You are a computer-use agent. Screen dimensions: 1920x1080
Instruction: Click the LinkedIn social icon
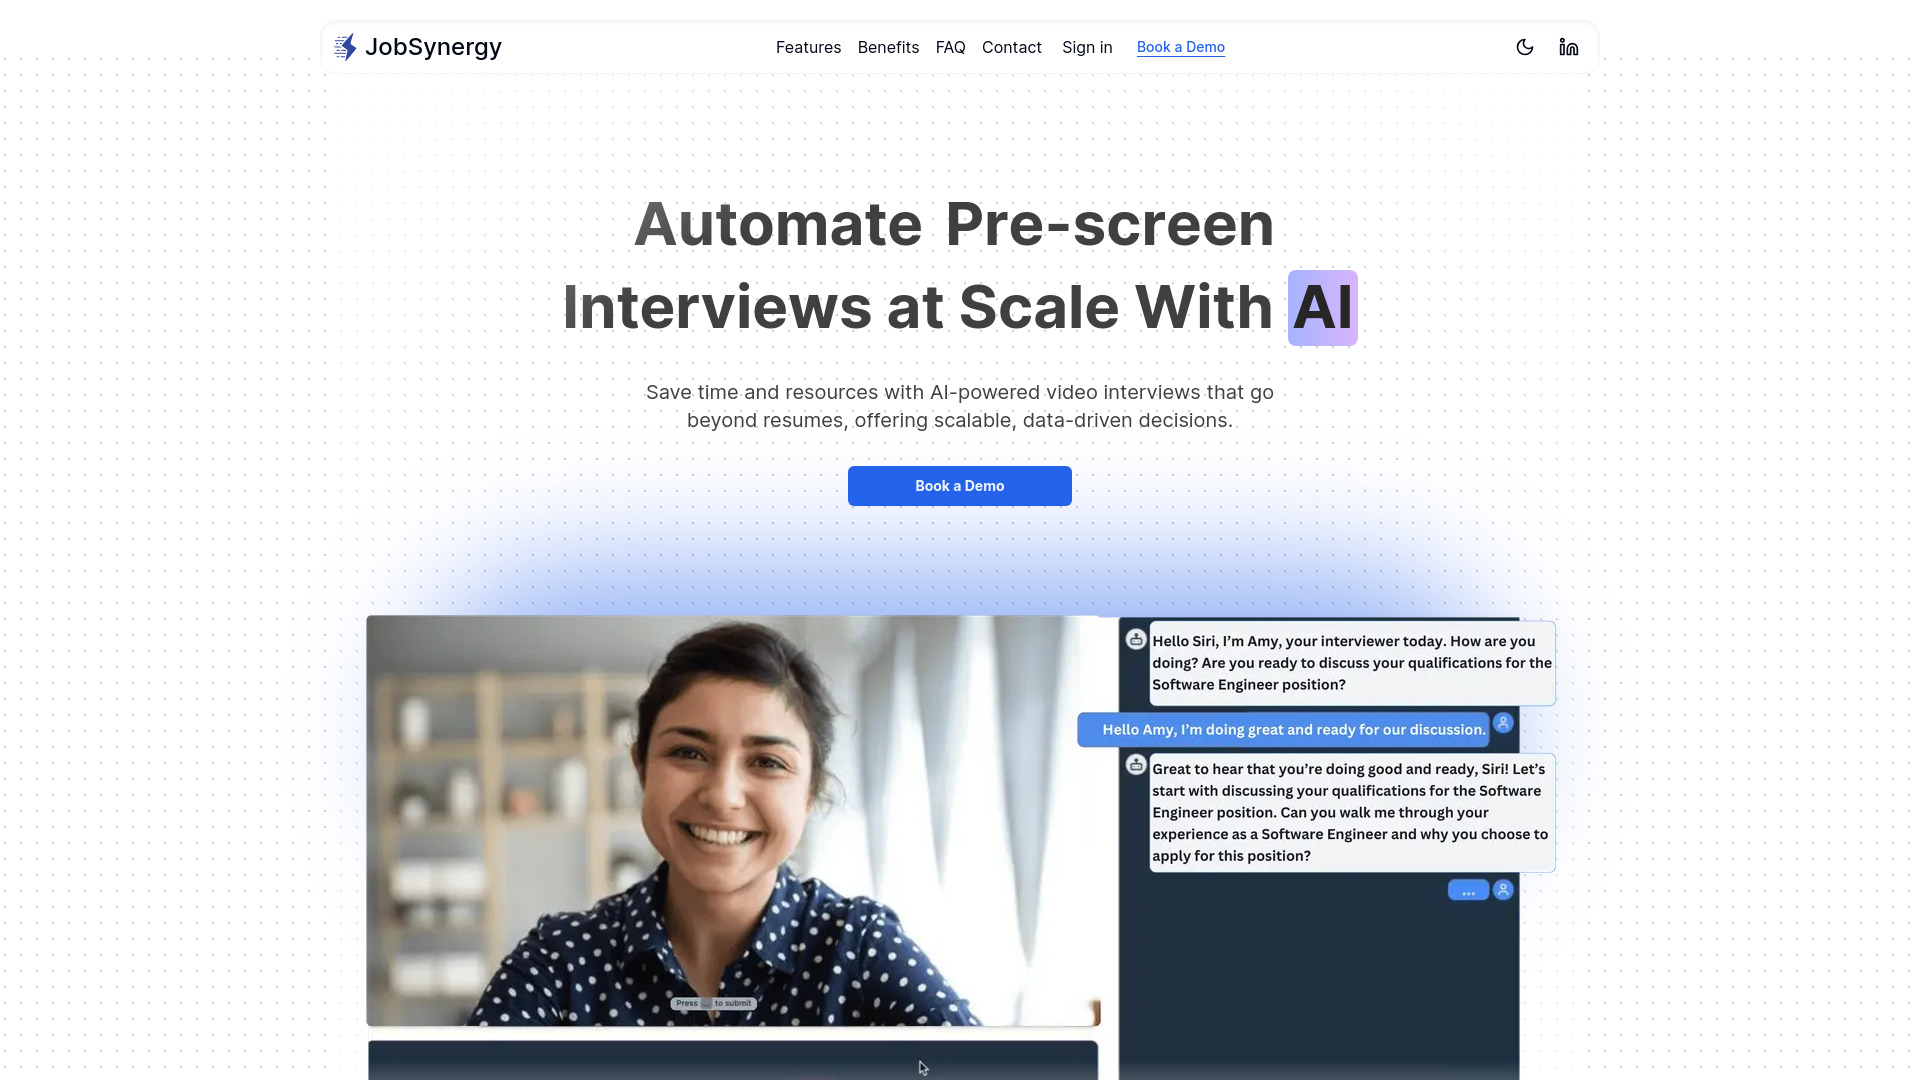(1568, 46)
